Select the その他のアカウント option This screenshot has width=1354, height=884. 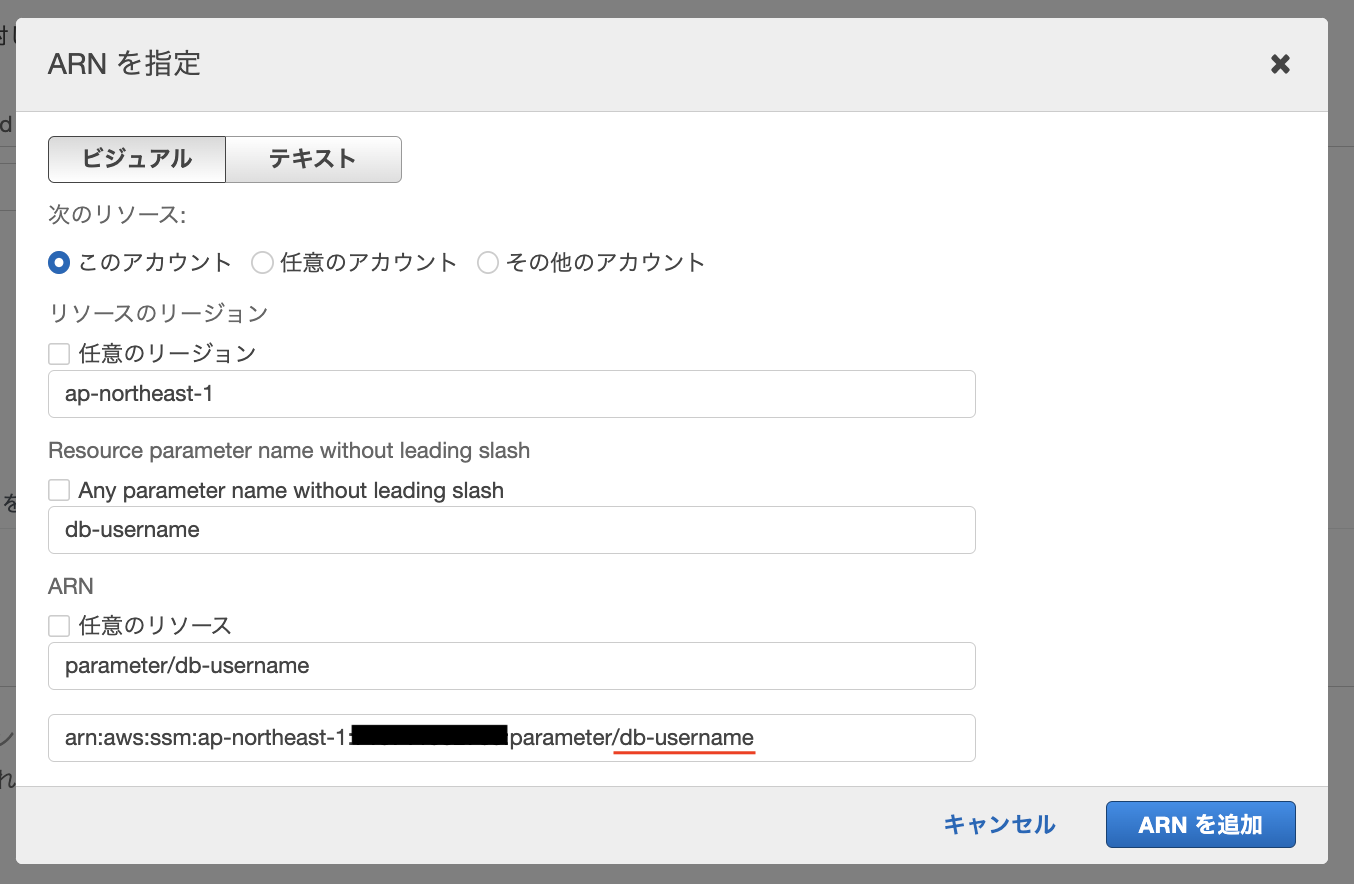pos(488,262)
